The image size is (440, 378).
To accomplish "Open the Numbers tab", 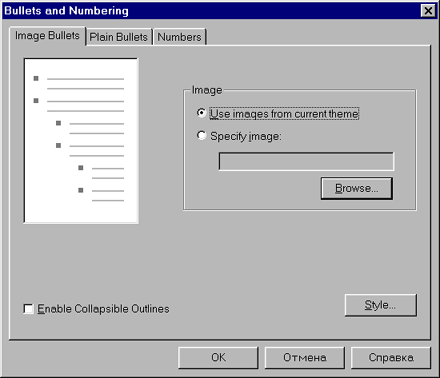I will (x=179, y=37).
